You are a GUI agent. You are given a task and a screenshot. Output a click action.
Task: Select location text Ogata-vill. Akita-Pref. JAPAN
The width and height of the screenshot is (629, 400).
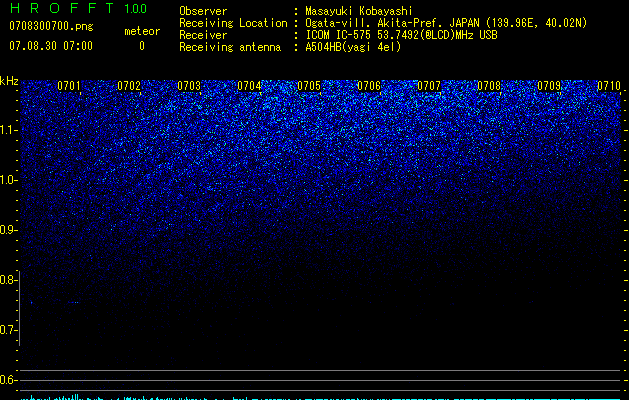[392, 23]
